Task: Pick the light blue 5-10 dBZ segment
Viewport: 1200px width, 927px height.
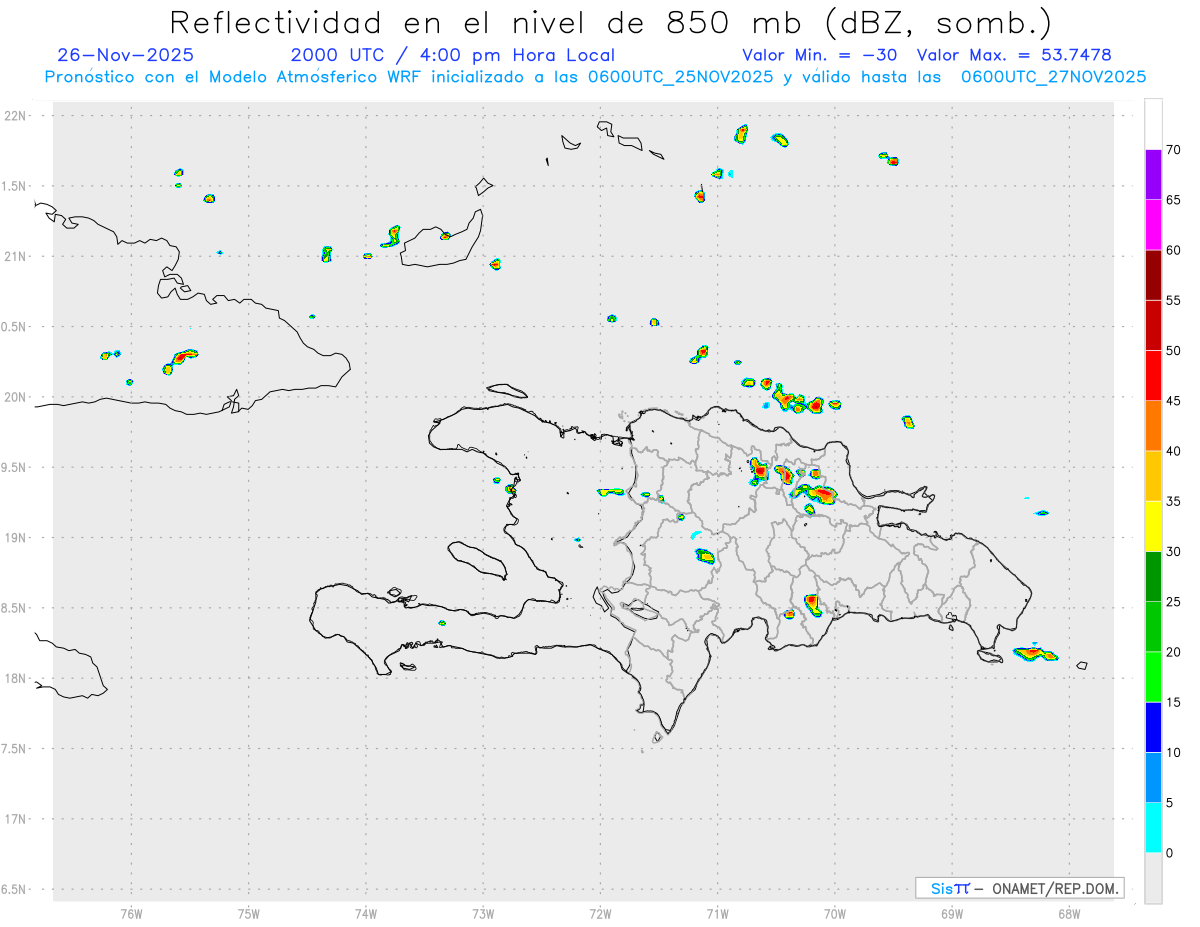Action: [1153, 778]
